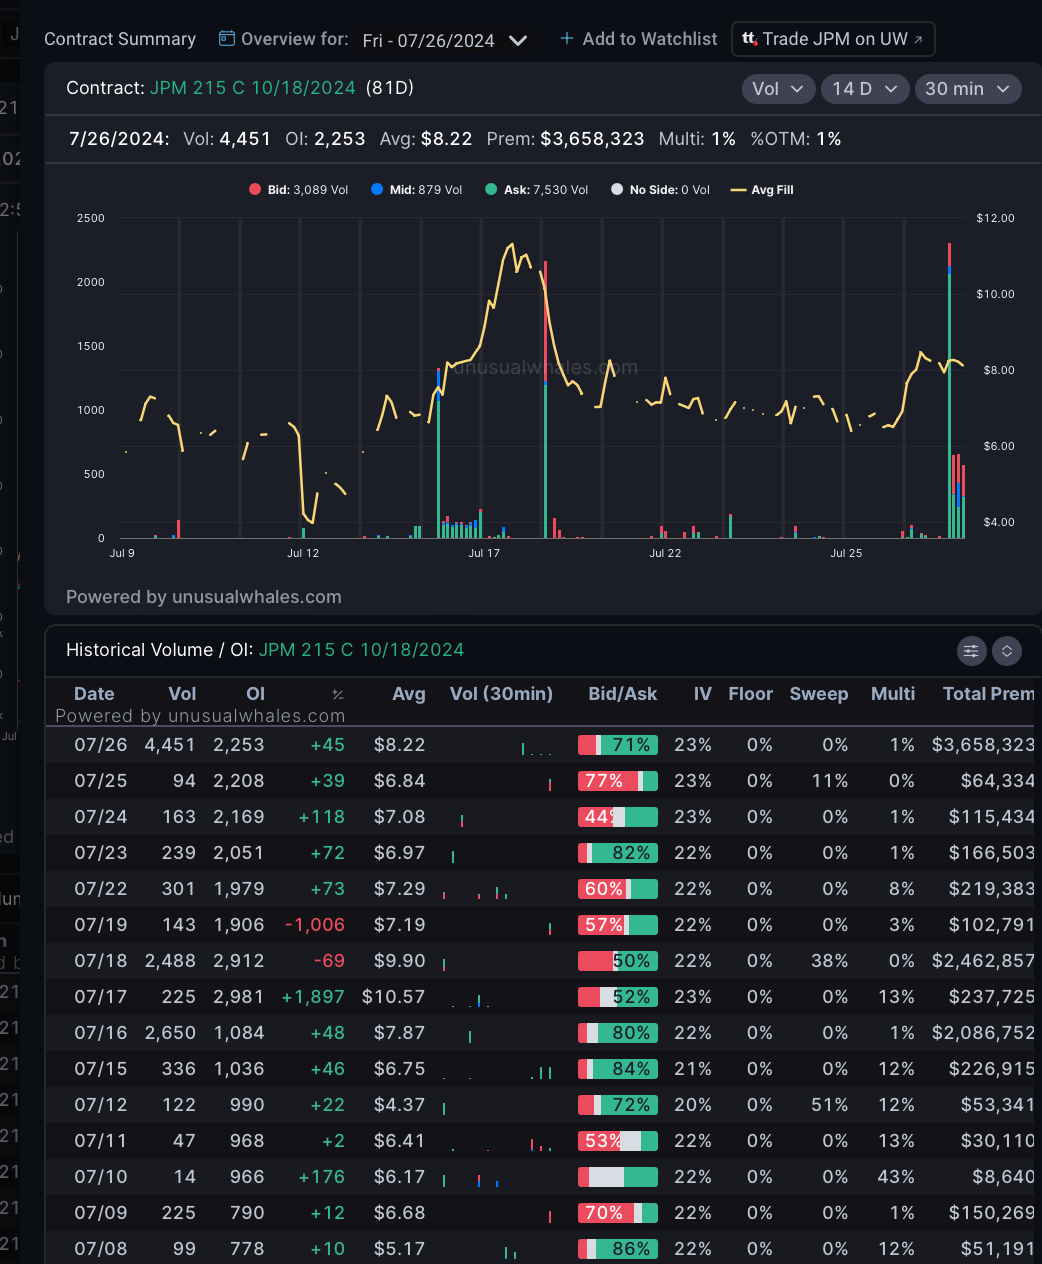This screenshot has height=1264, width=1042.
Task: Click the tt brokerage logo icon
Action: (x=749, y=39)
